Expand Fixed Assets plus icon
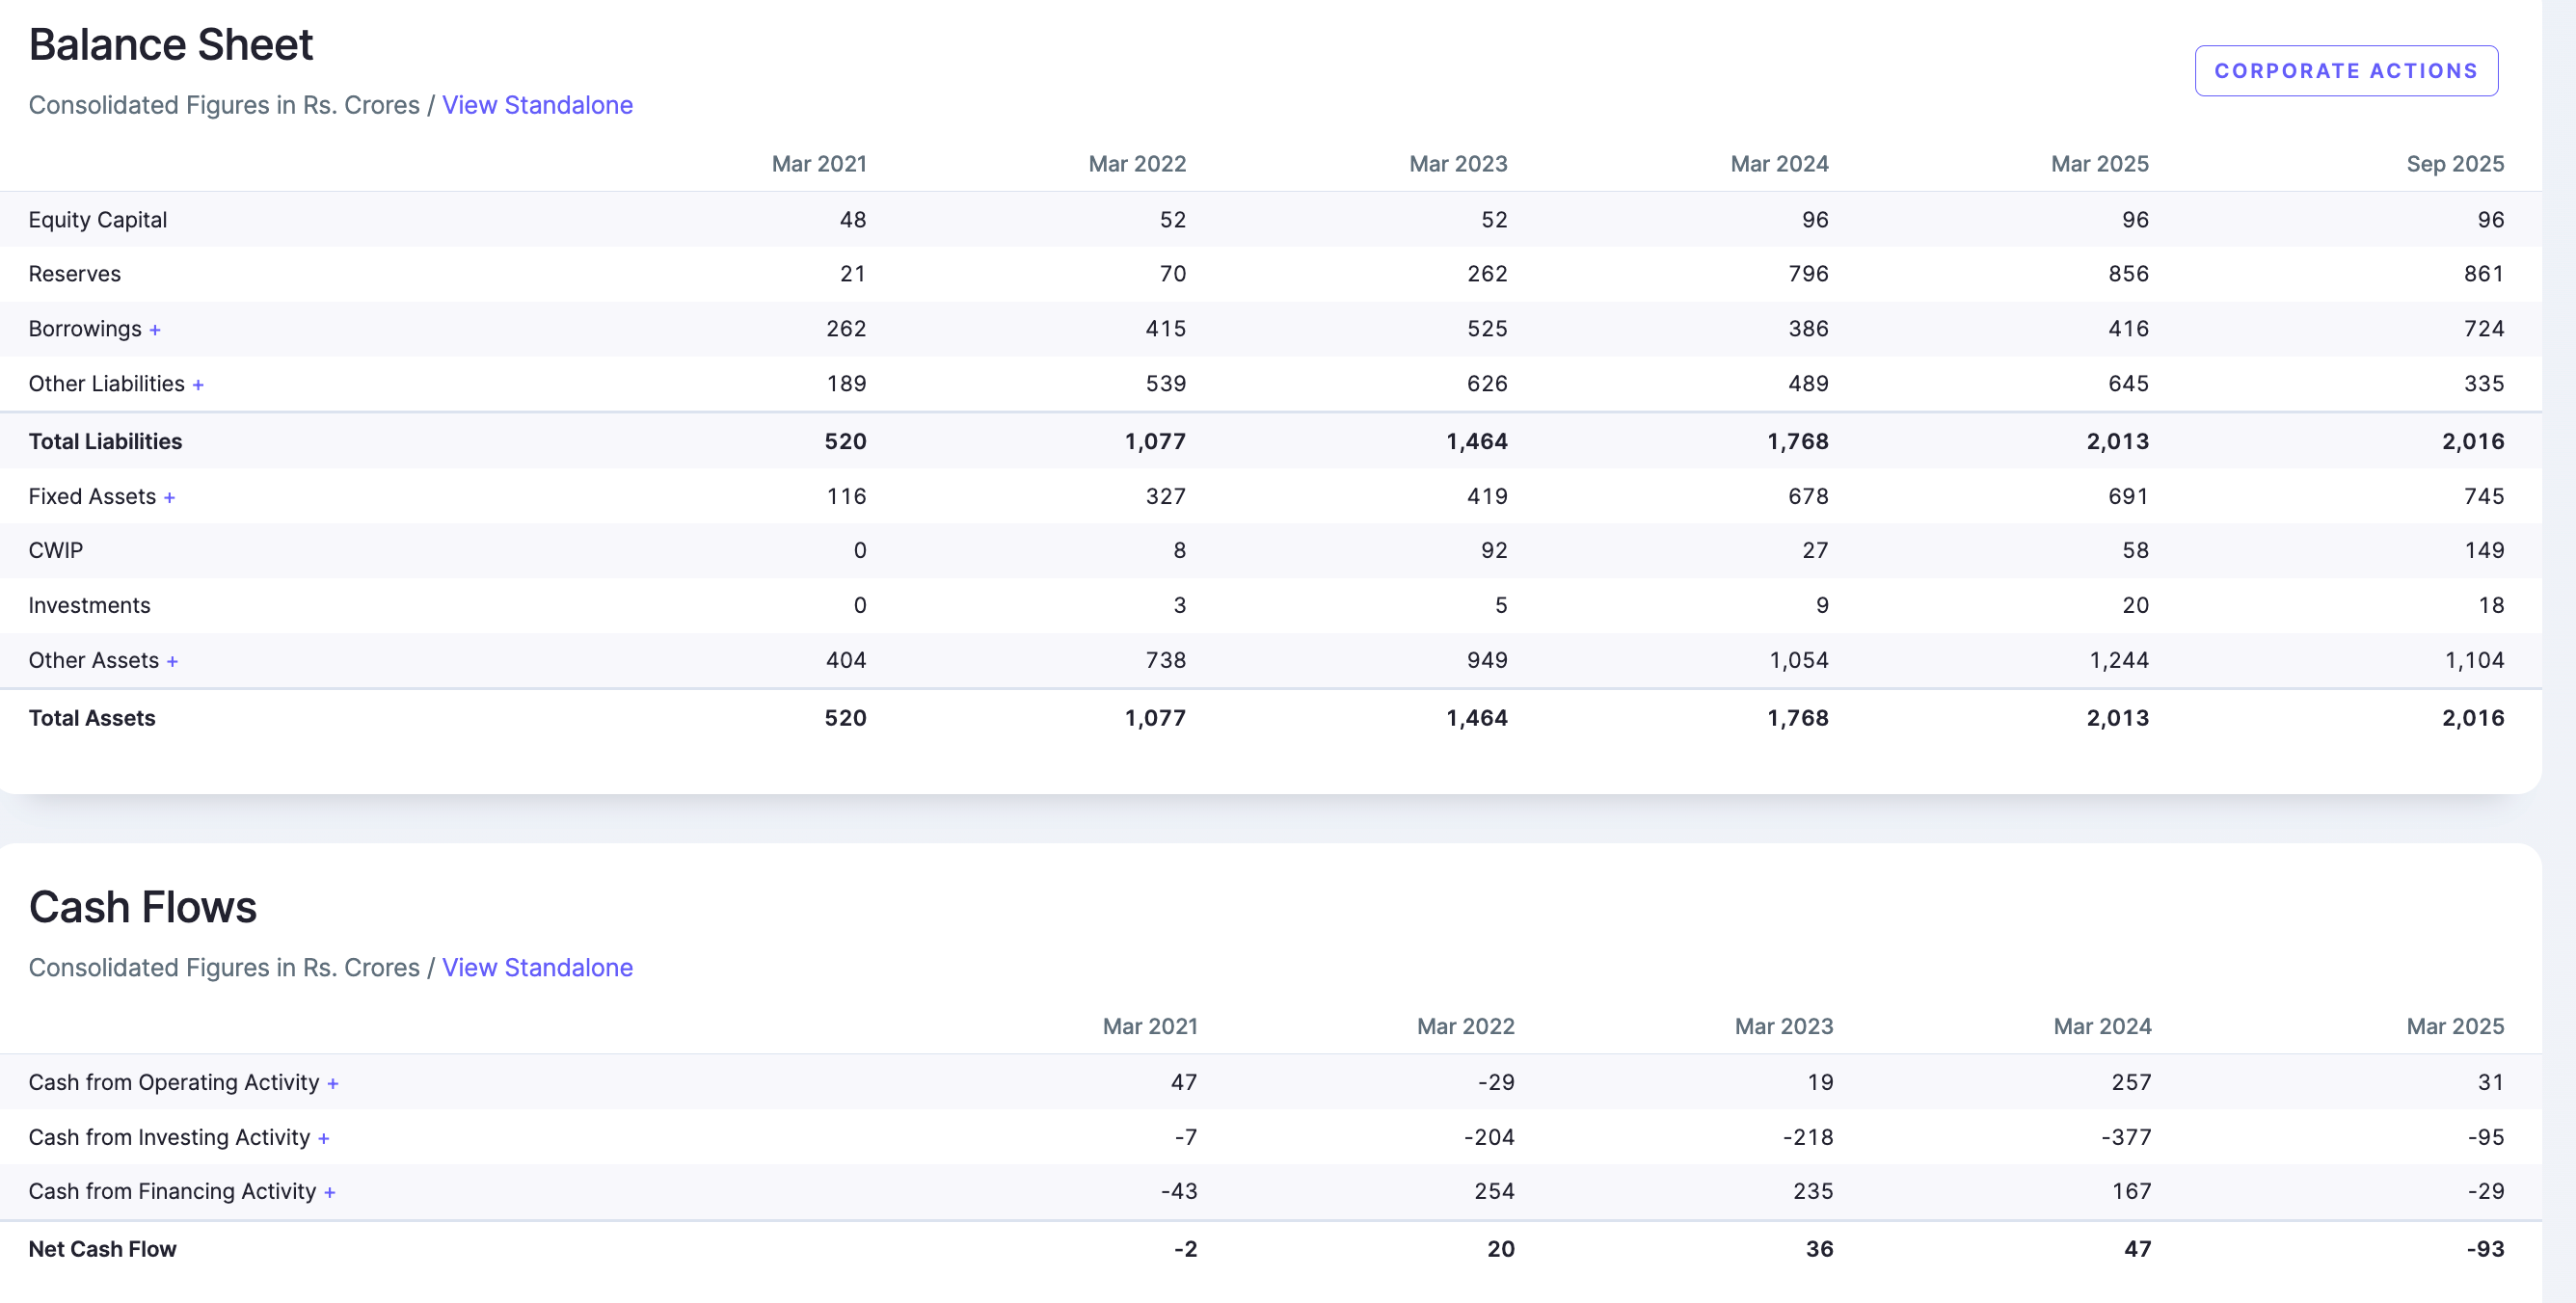Image resolution: width=2576 pixels, height=1303 pixels. point(170,498)
